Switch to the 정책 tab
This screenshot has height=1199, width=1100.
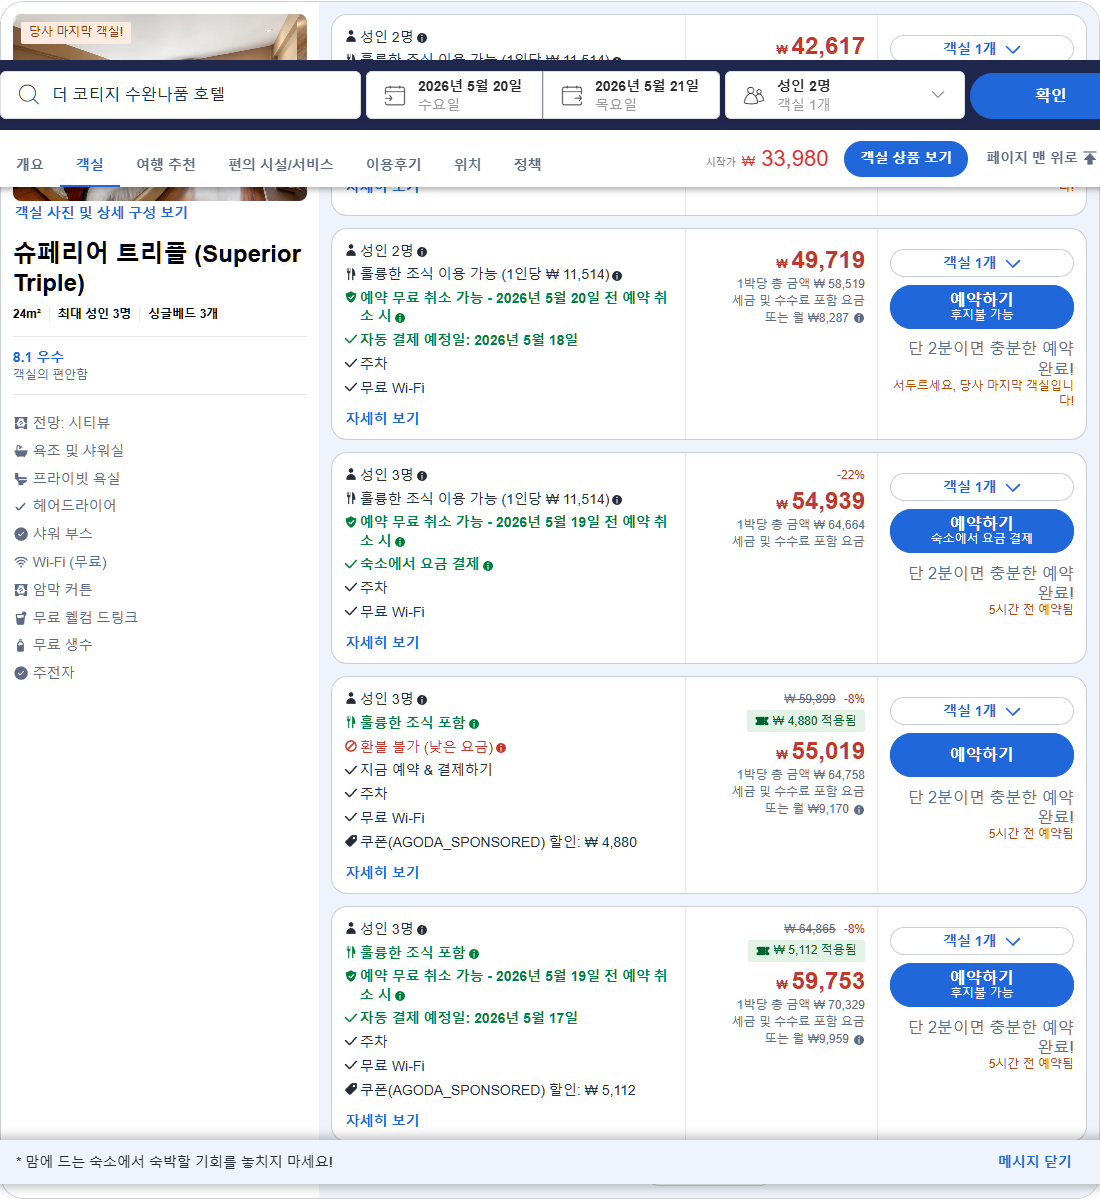pos(527,164)
